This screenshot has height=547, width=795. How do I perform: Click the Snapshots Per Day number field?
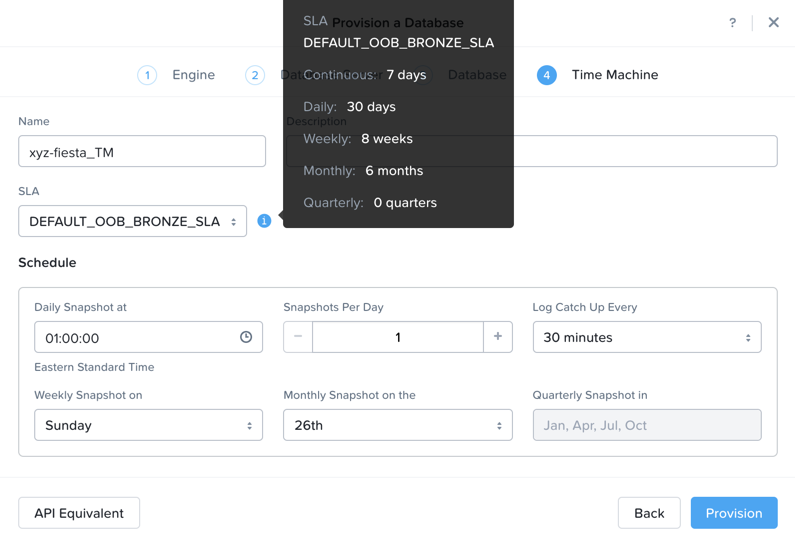tap(398, 337)
